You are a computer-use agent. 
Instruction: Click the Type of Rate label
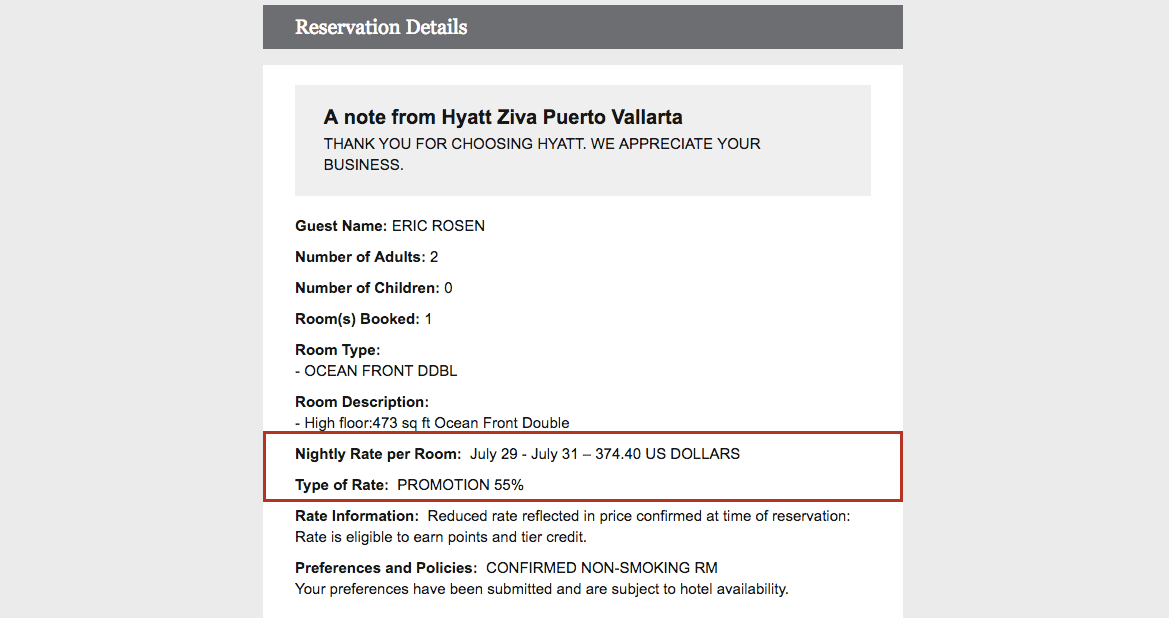341,485
